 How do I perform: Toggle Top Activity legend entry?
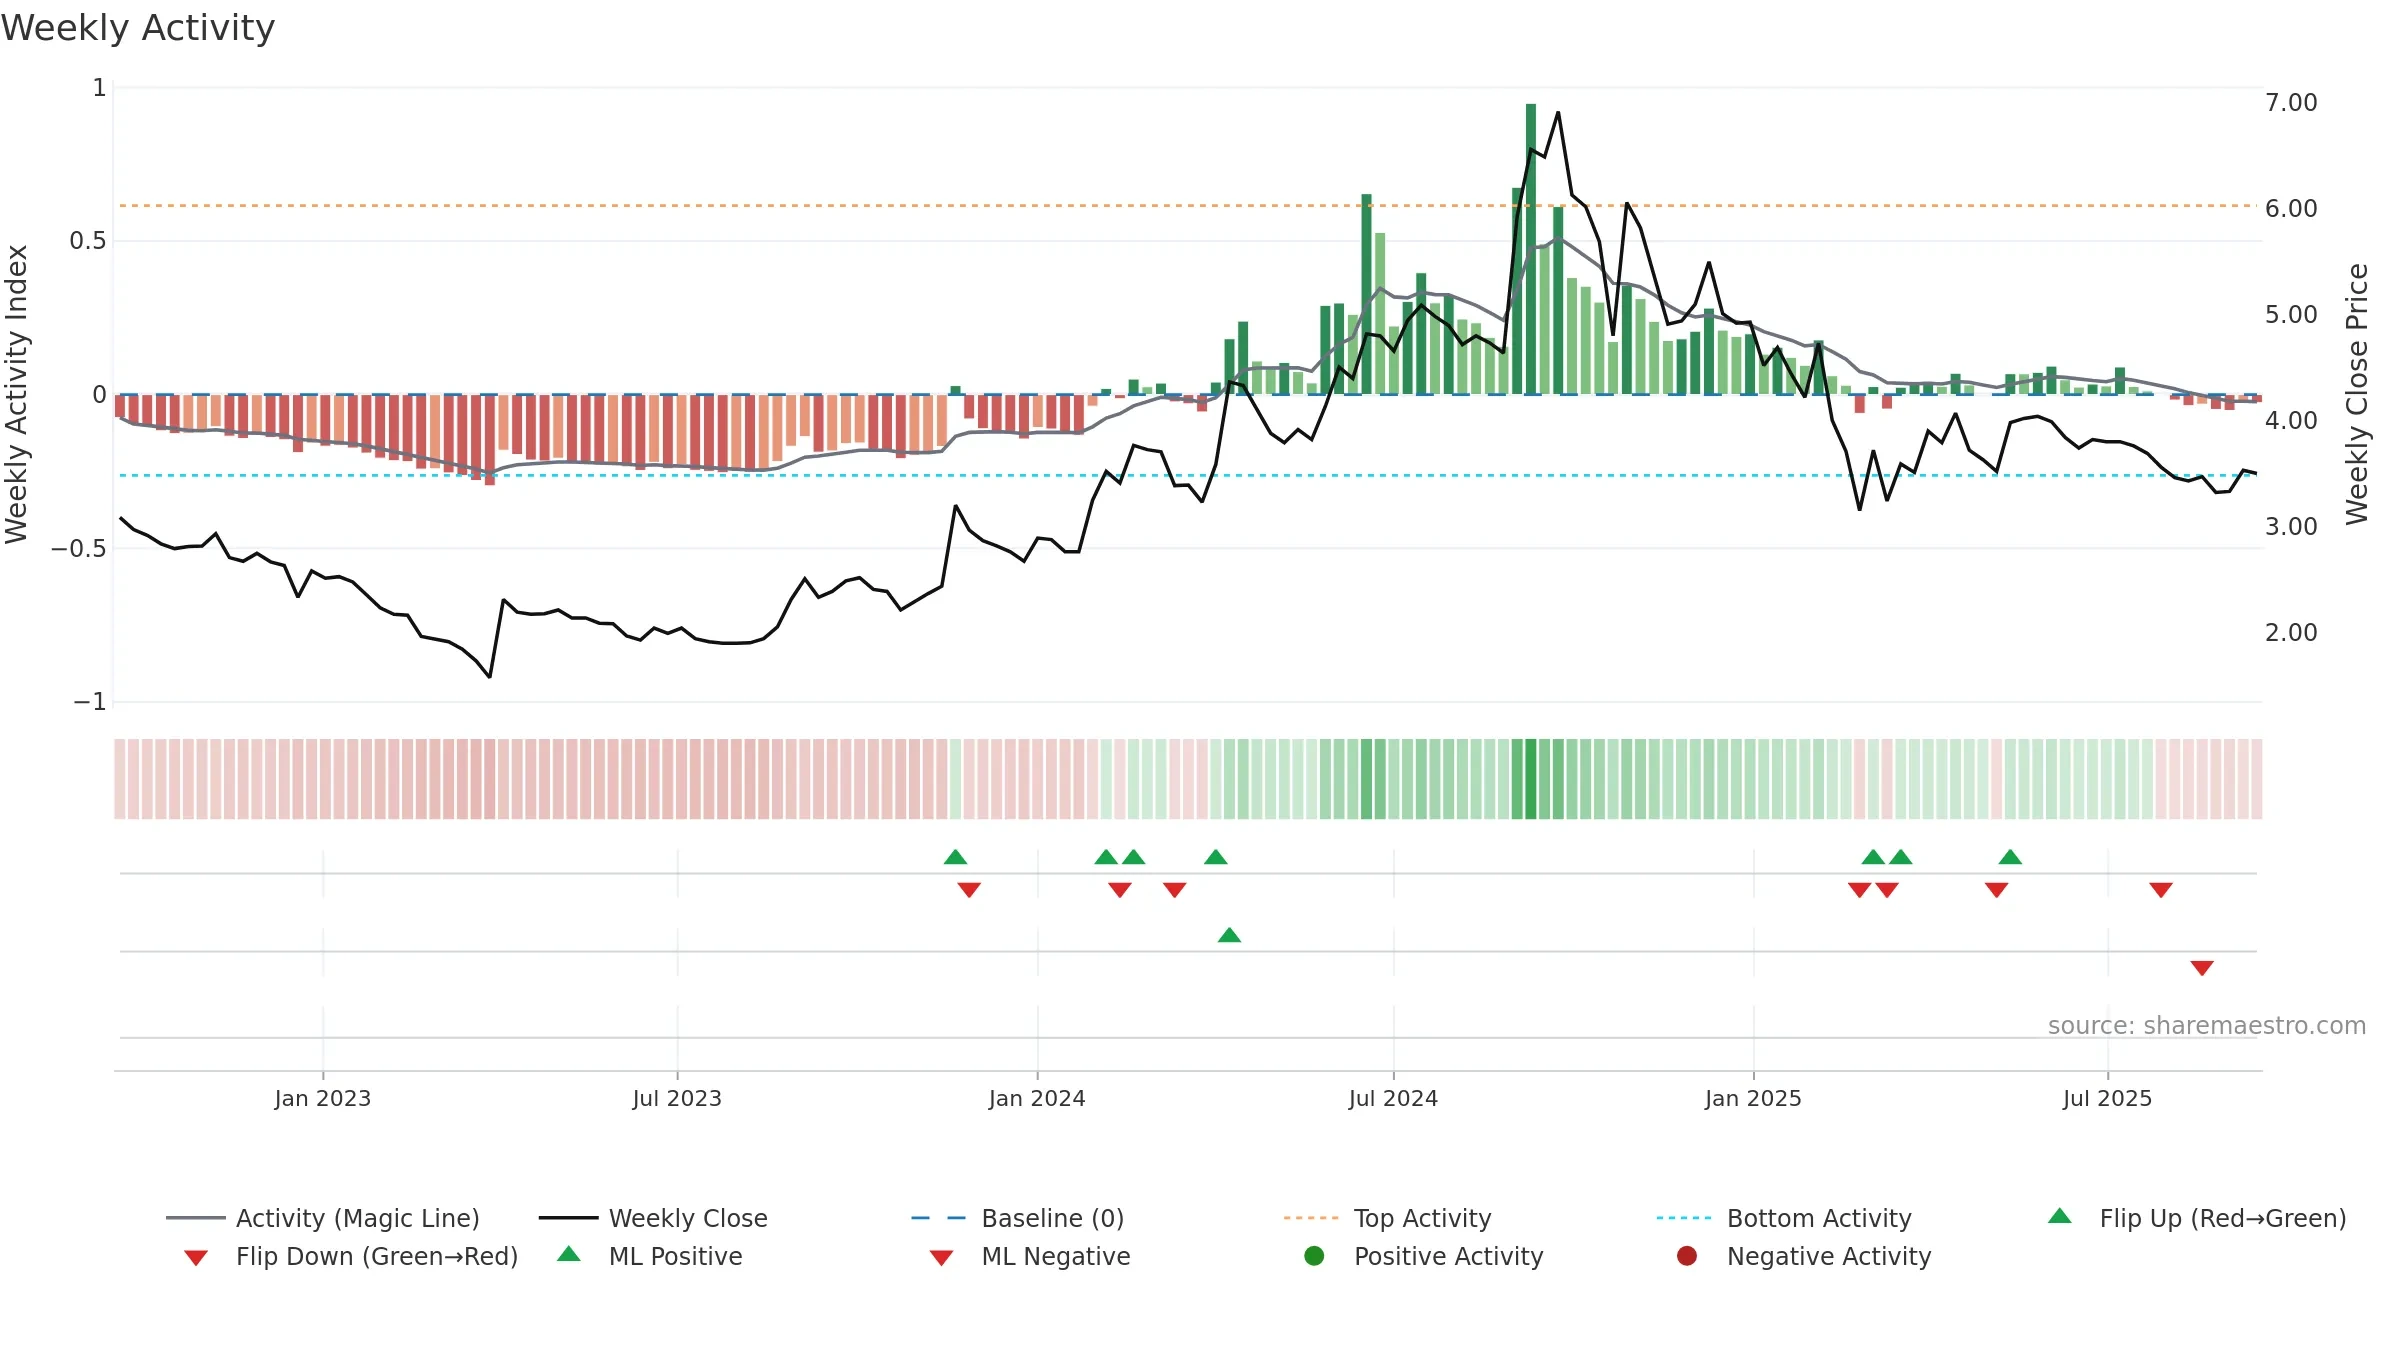tap(1387, 1218)
